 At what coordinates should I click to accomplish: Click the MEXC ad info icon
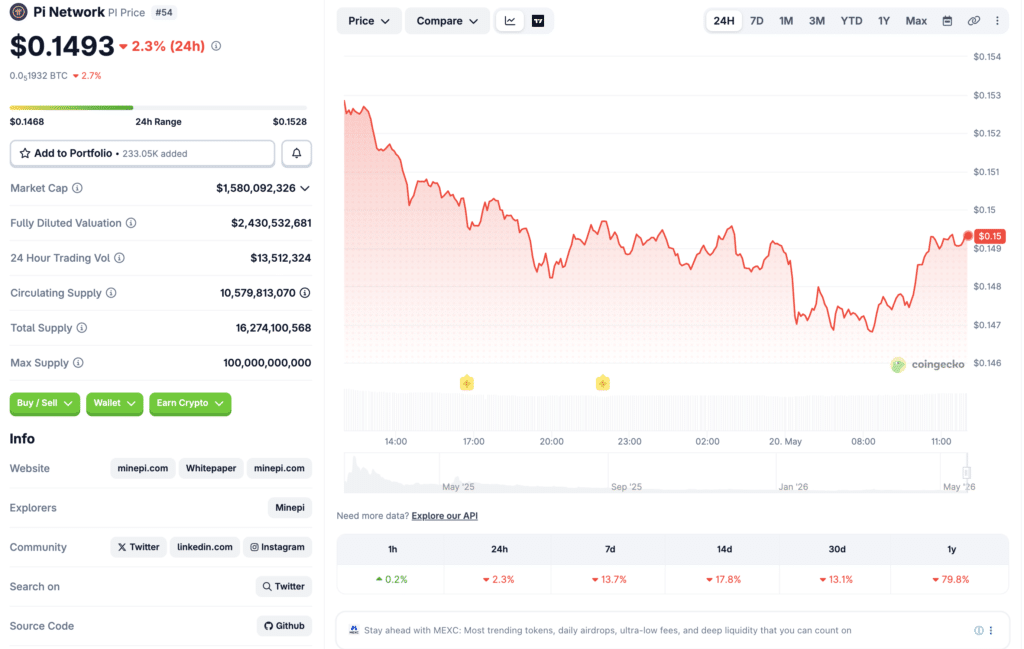(x=979, y=631)
